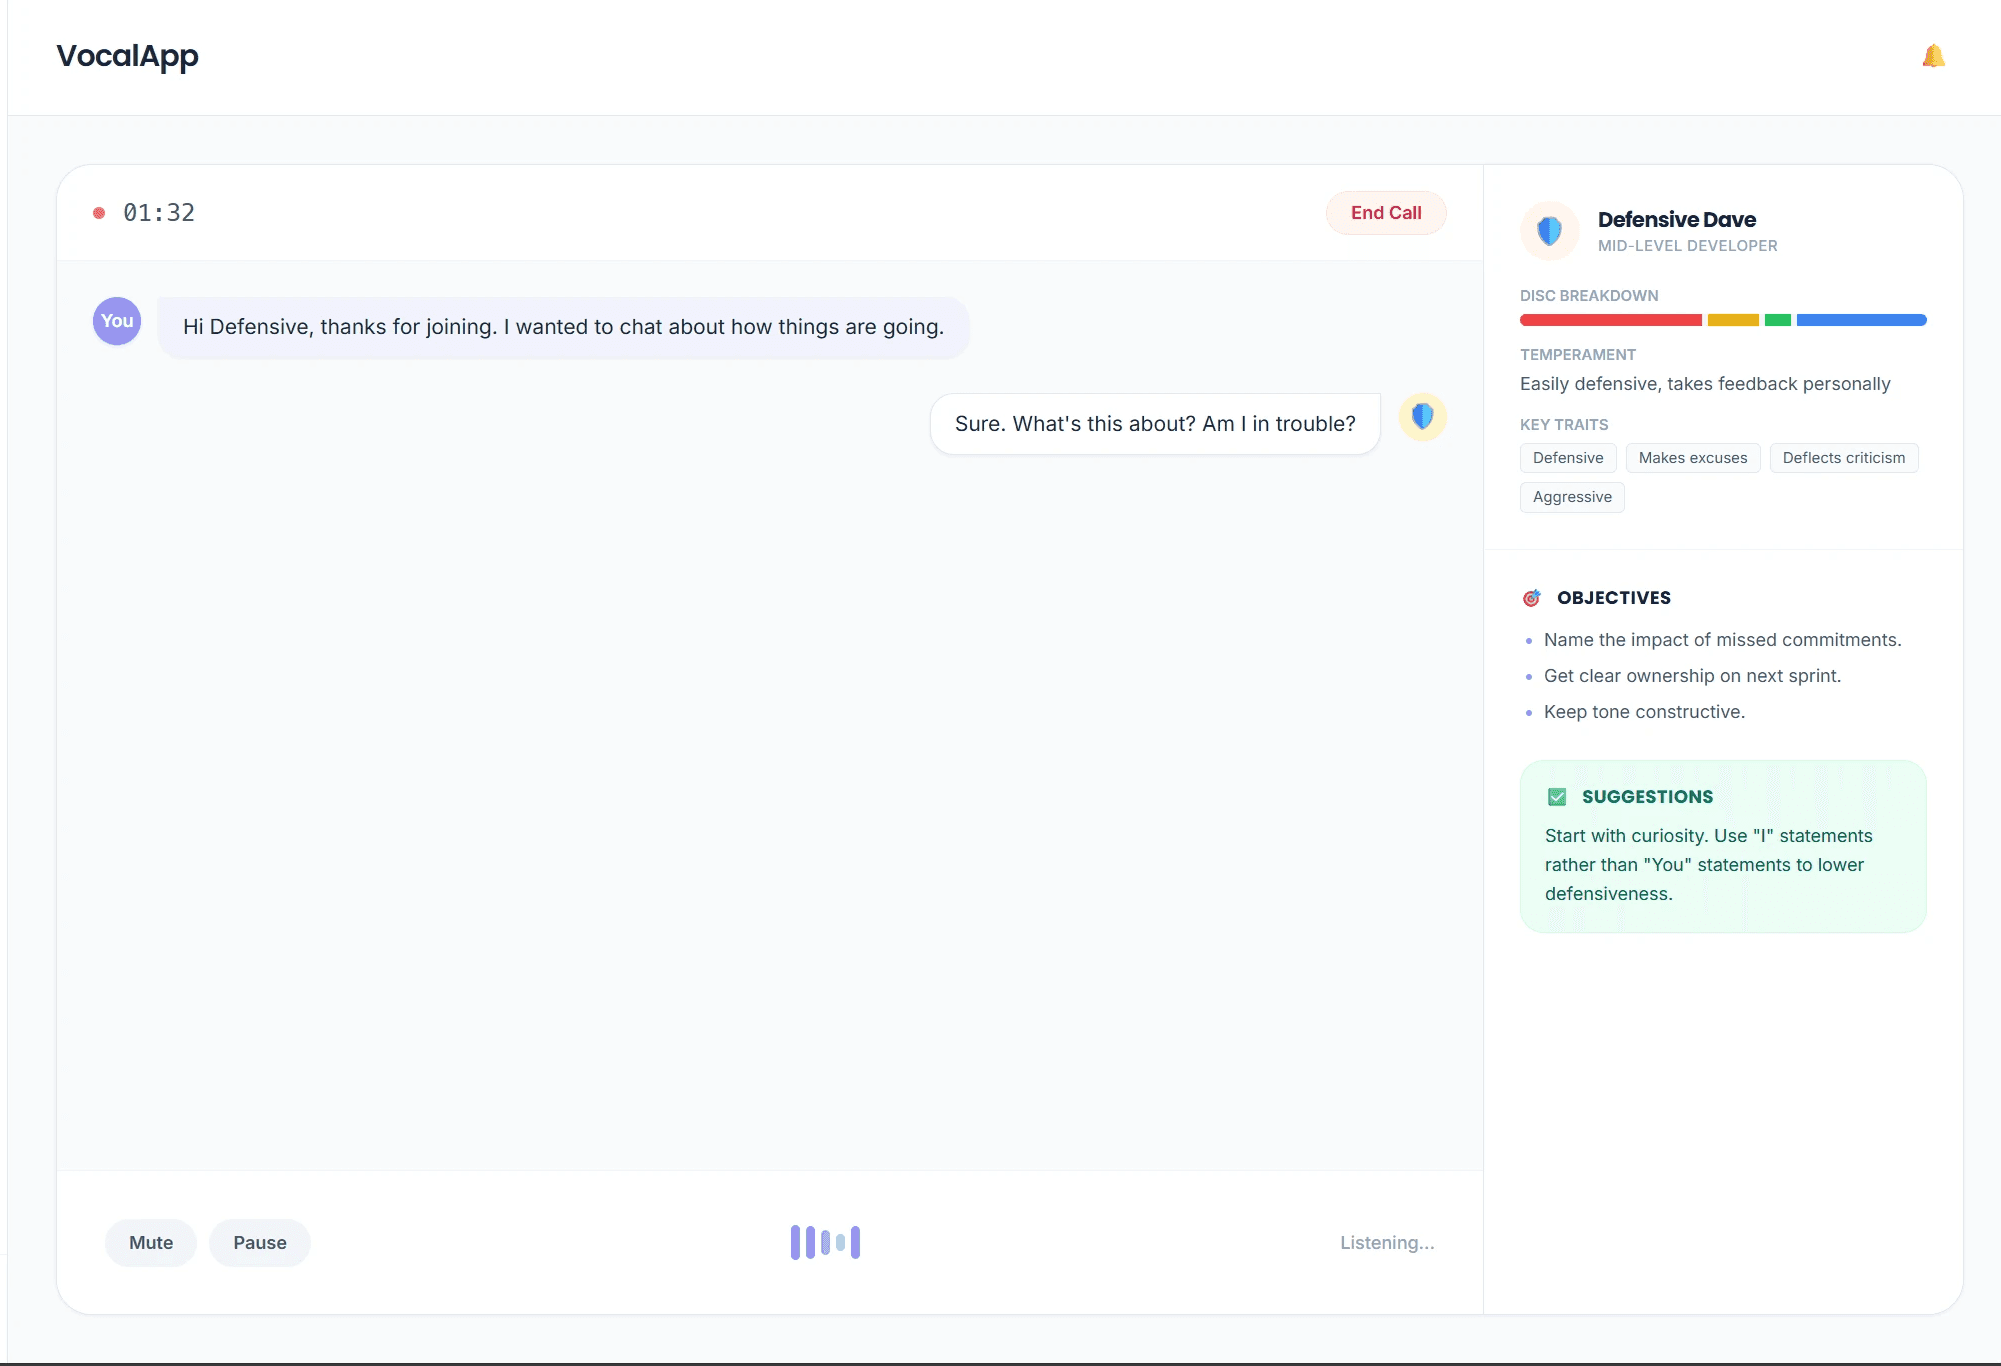Screen dimensions: 2001x1366
Task: End the call
Action: tap(1385, 213)
